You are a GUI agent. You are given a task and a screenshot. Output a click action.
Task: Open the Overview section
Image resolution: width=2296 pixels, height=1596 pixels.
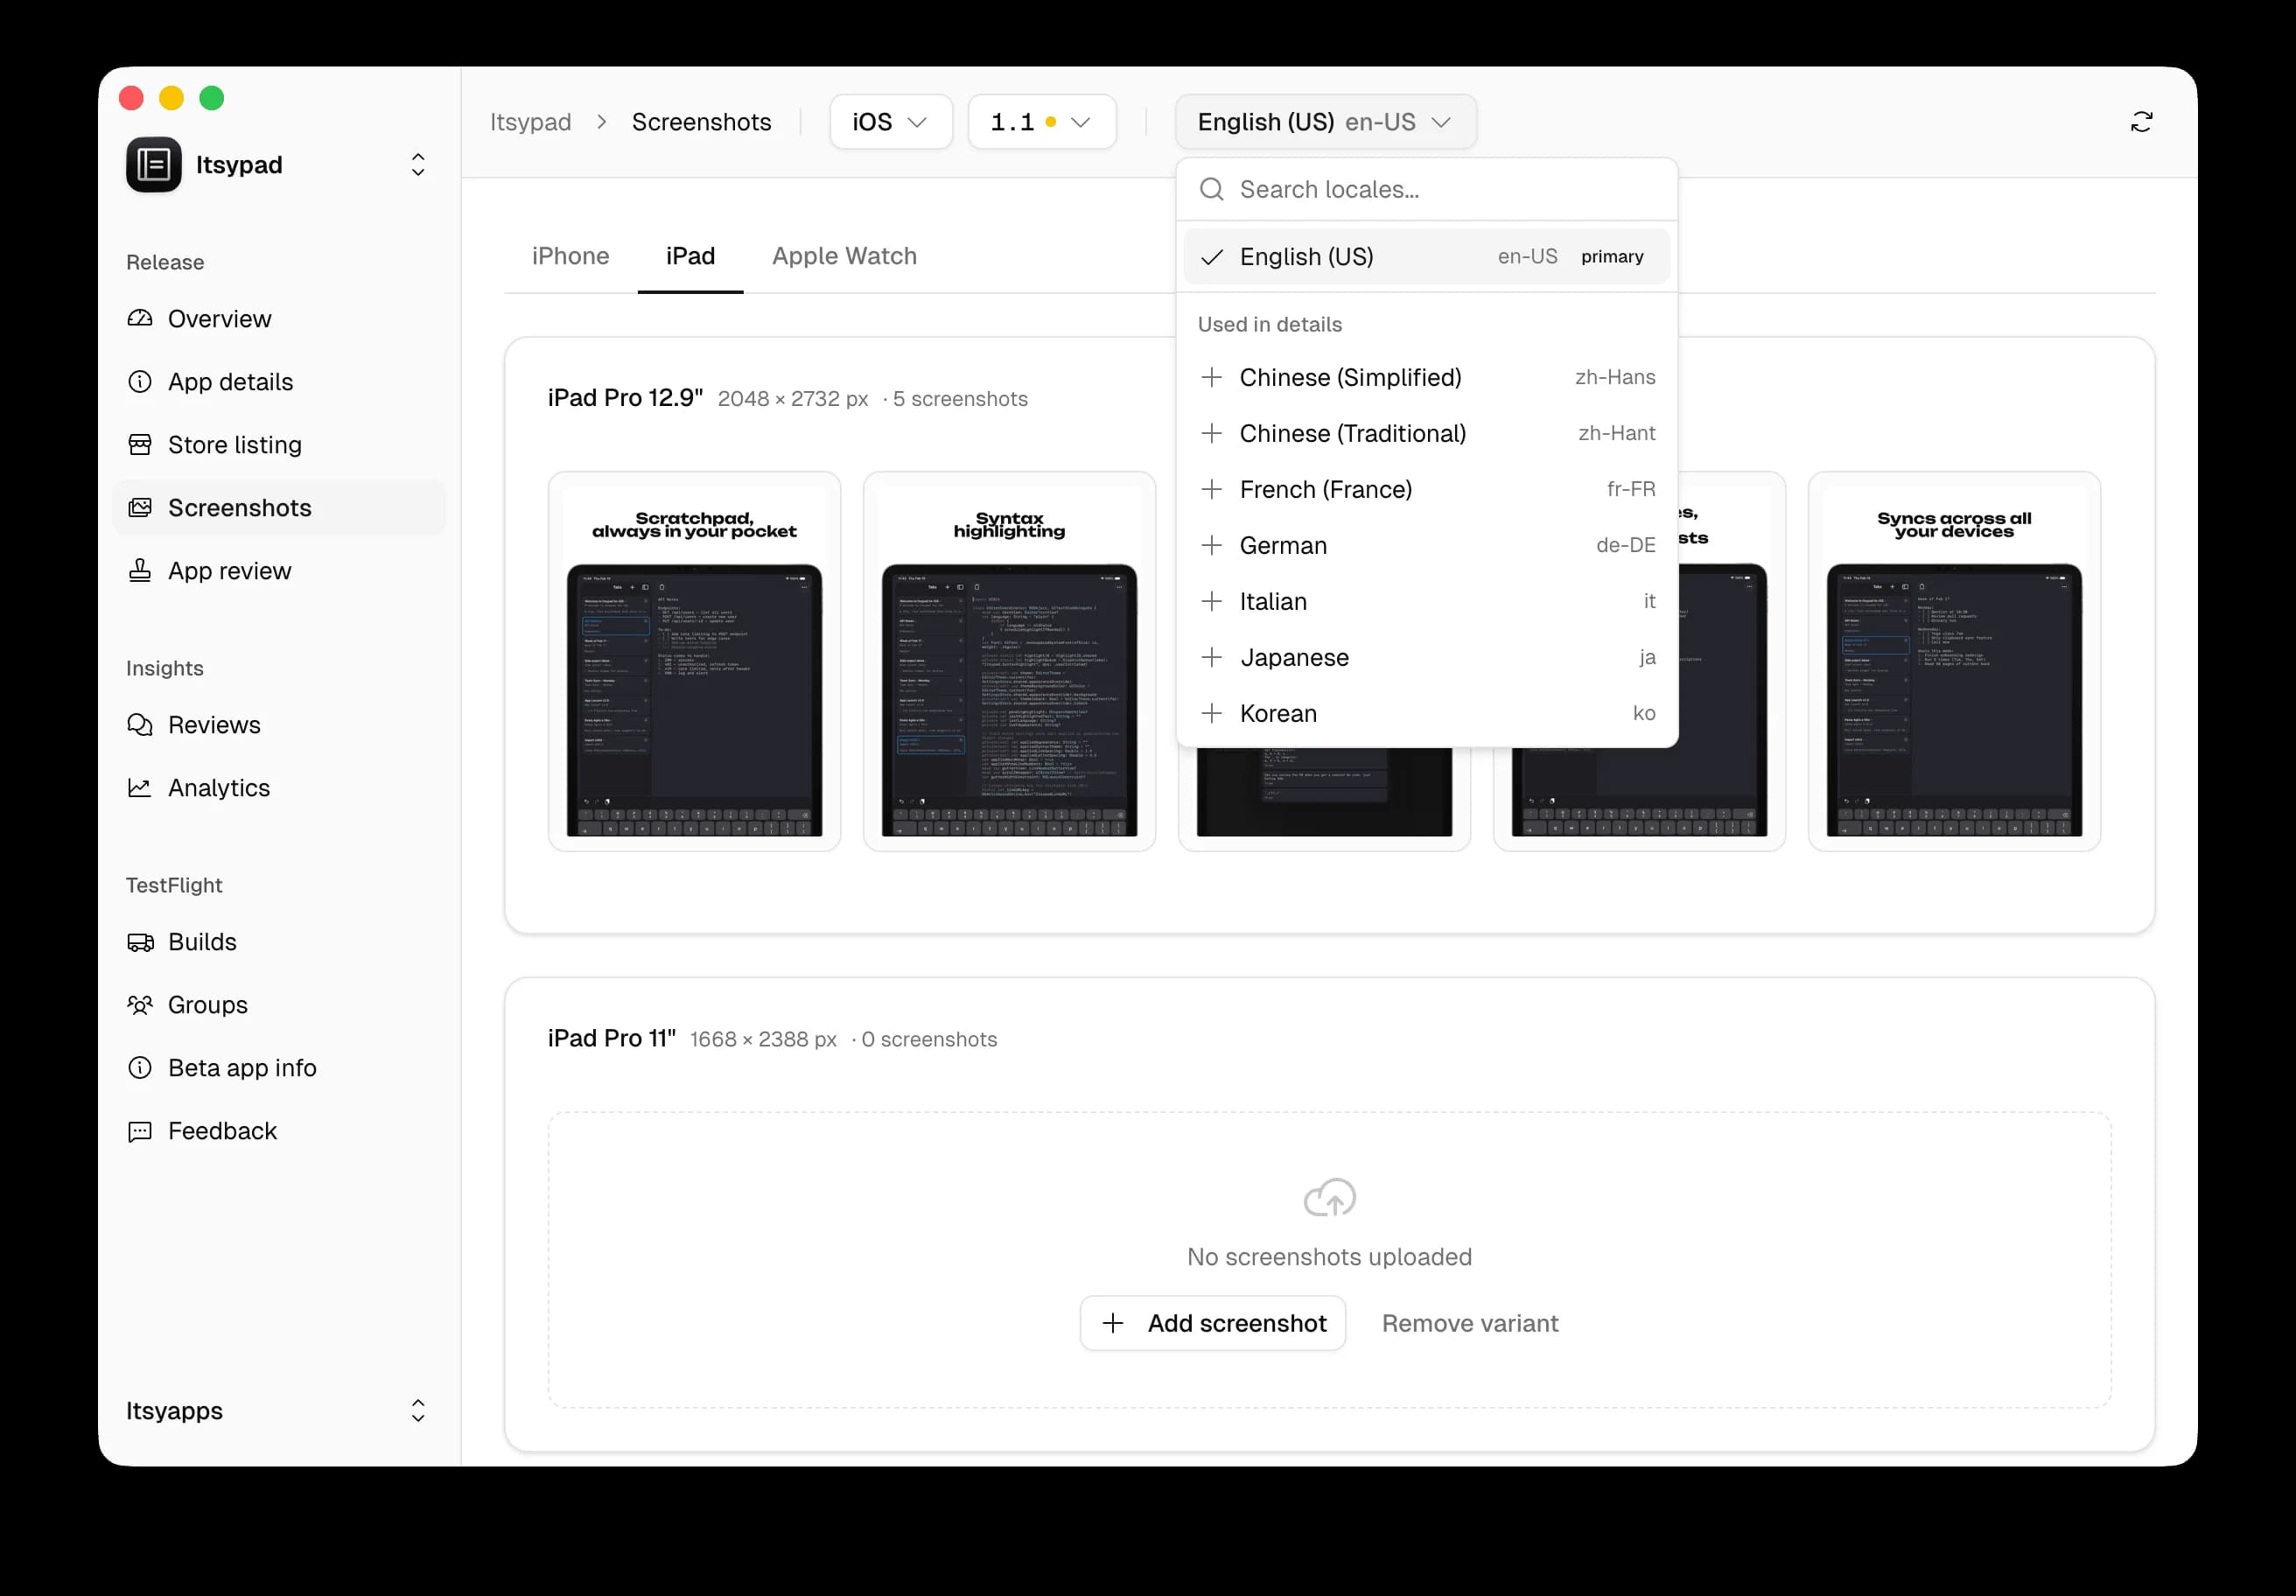(x=219, y=318)
